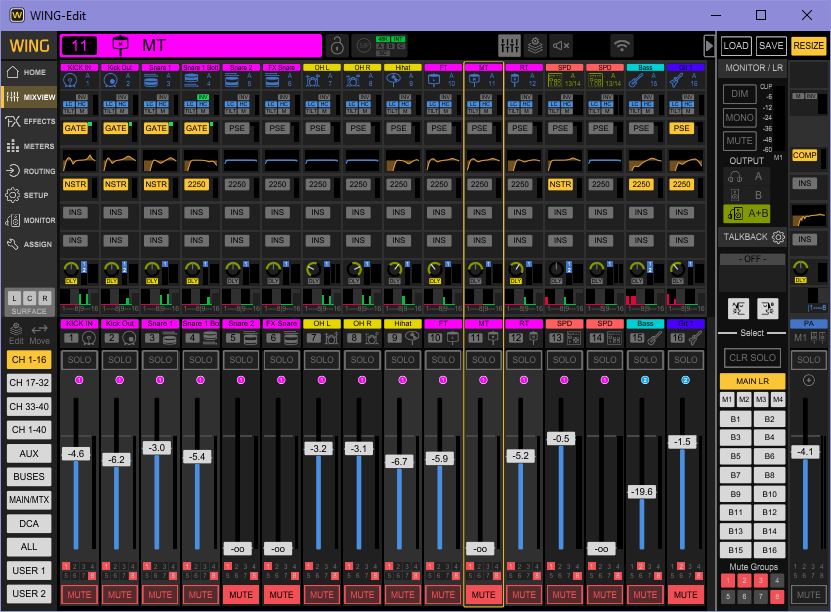Click the Wi-Fi connection icon
The width and height of the screenshot is (831, 612).
coord(622,45)
